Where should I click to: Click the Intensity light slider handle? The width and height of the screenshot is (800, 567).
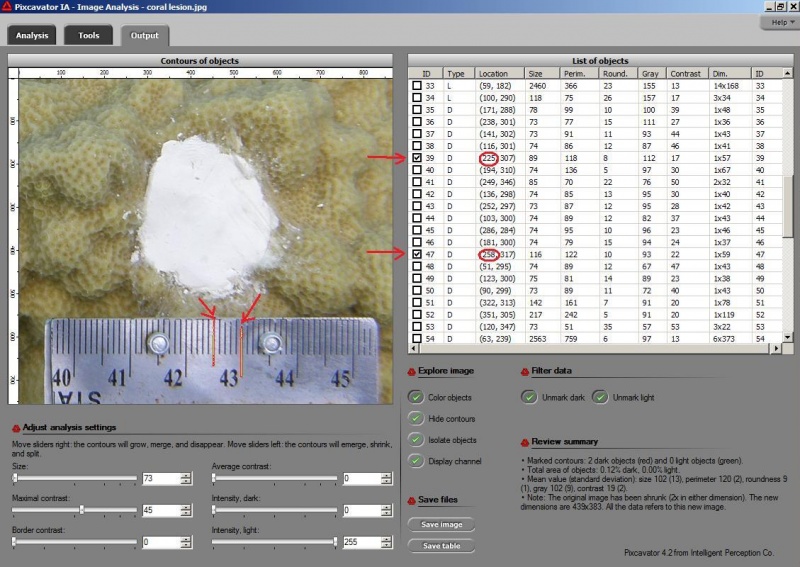point(335,541)
